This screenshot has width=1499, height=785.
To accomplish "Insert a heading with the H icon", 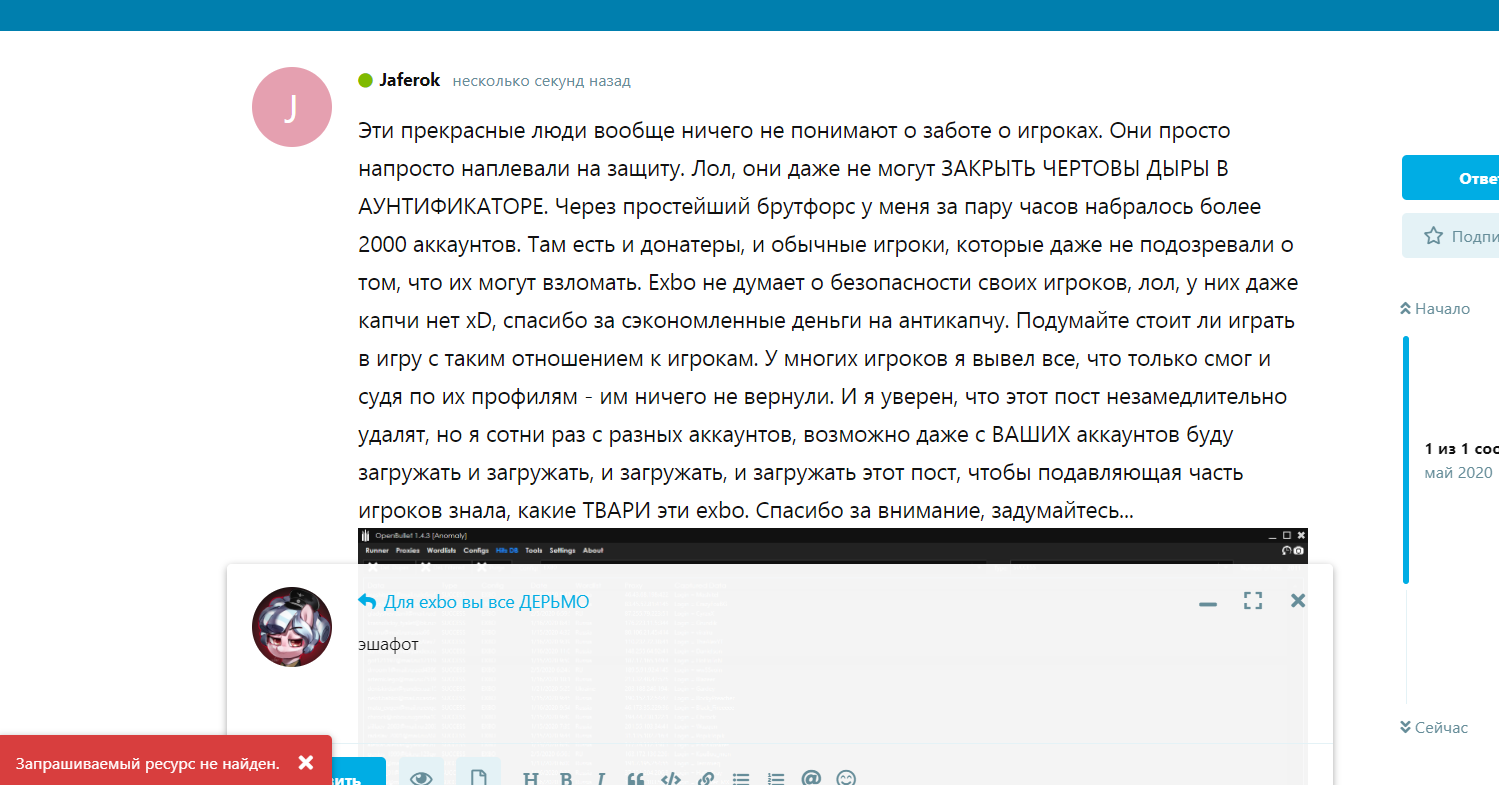I will pos(531,779).
